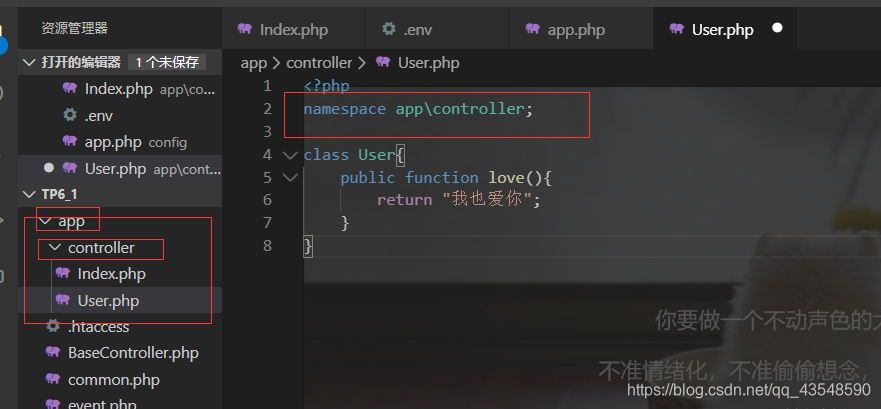This screenshot has height=409, width=881.
Task: Open .env in open editors list
Action: click(120, 116)
